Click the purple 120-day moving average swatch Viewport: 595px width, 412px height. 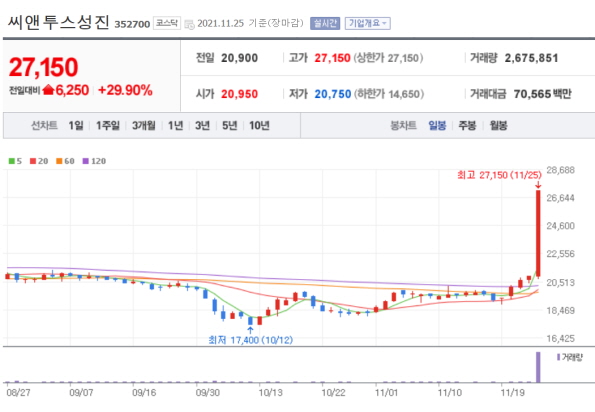(x=86, y=161)
